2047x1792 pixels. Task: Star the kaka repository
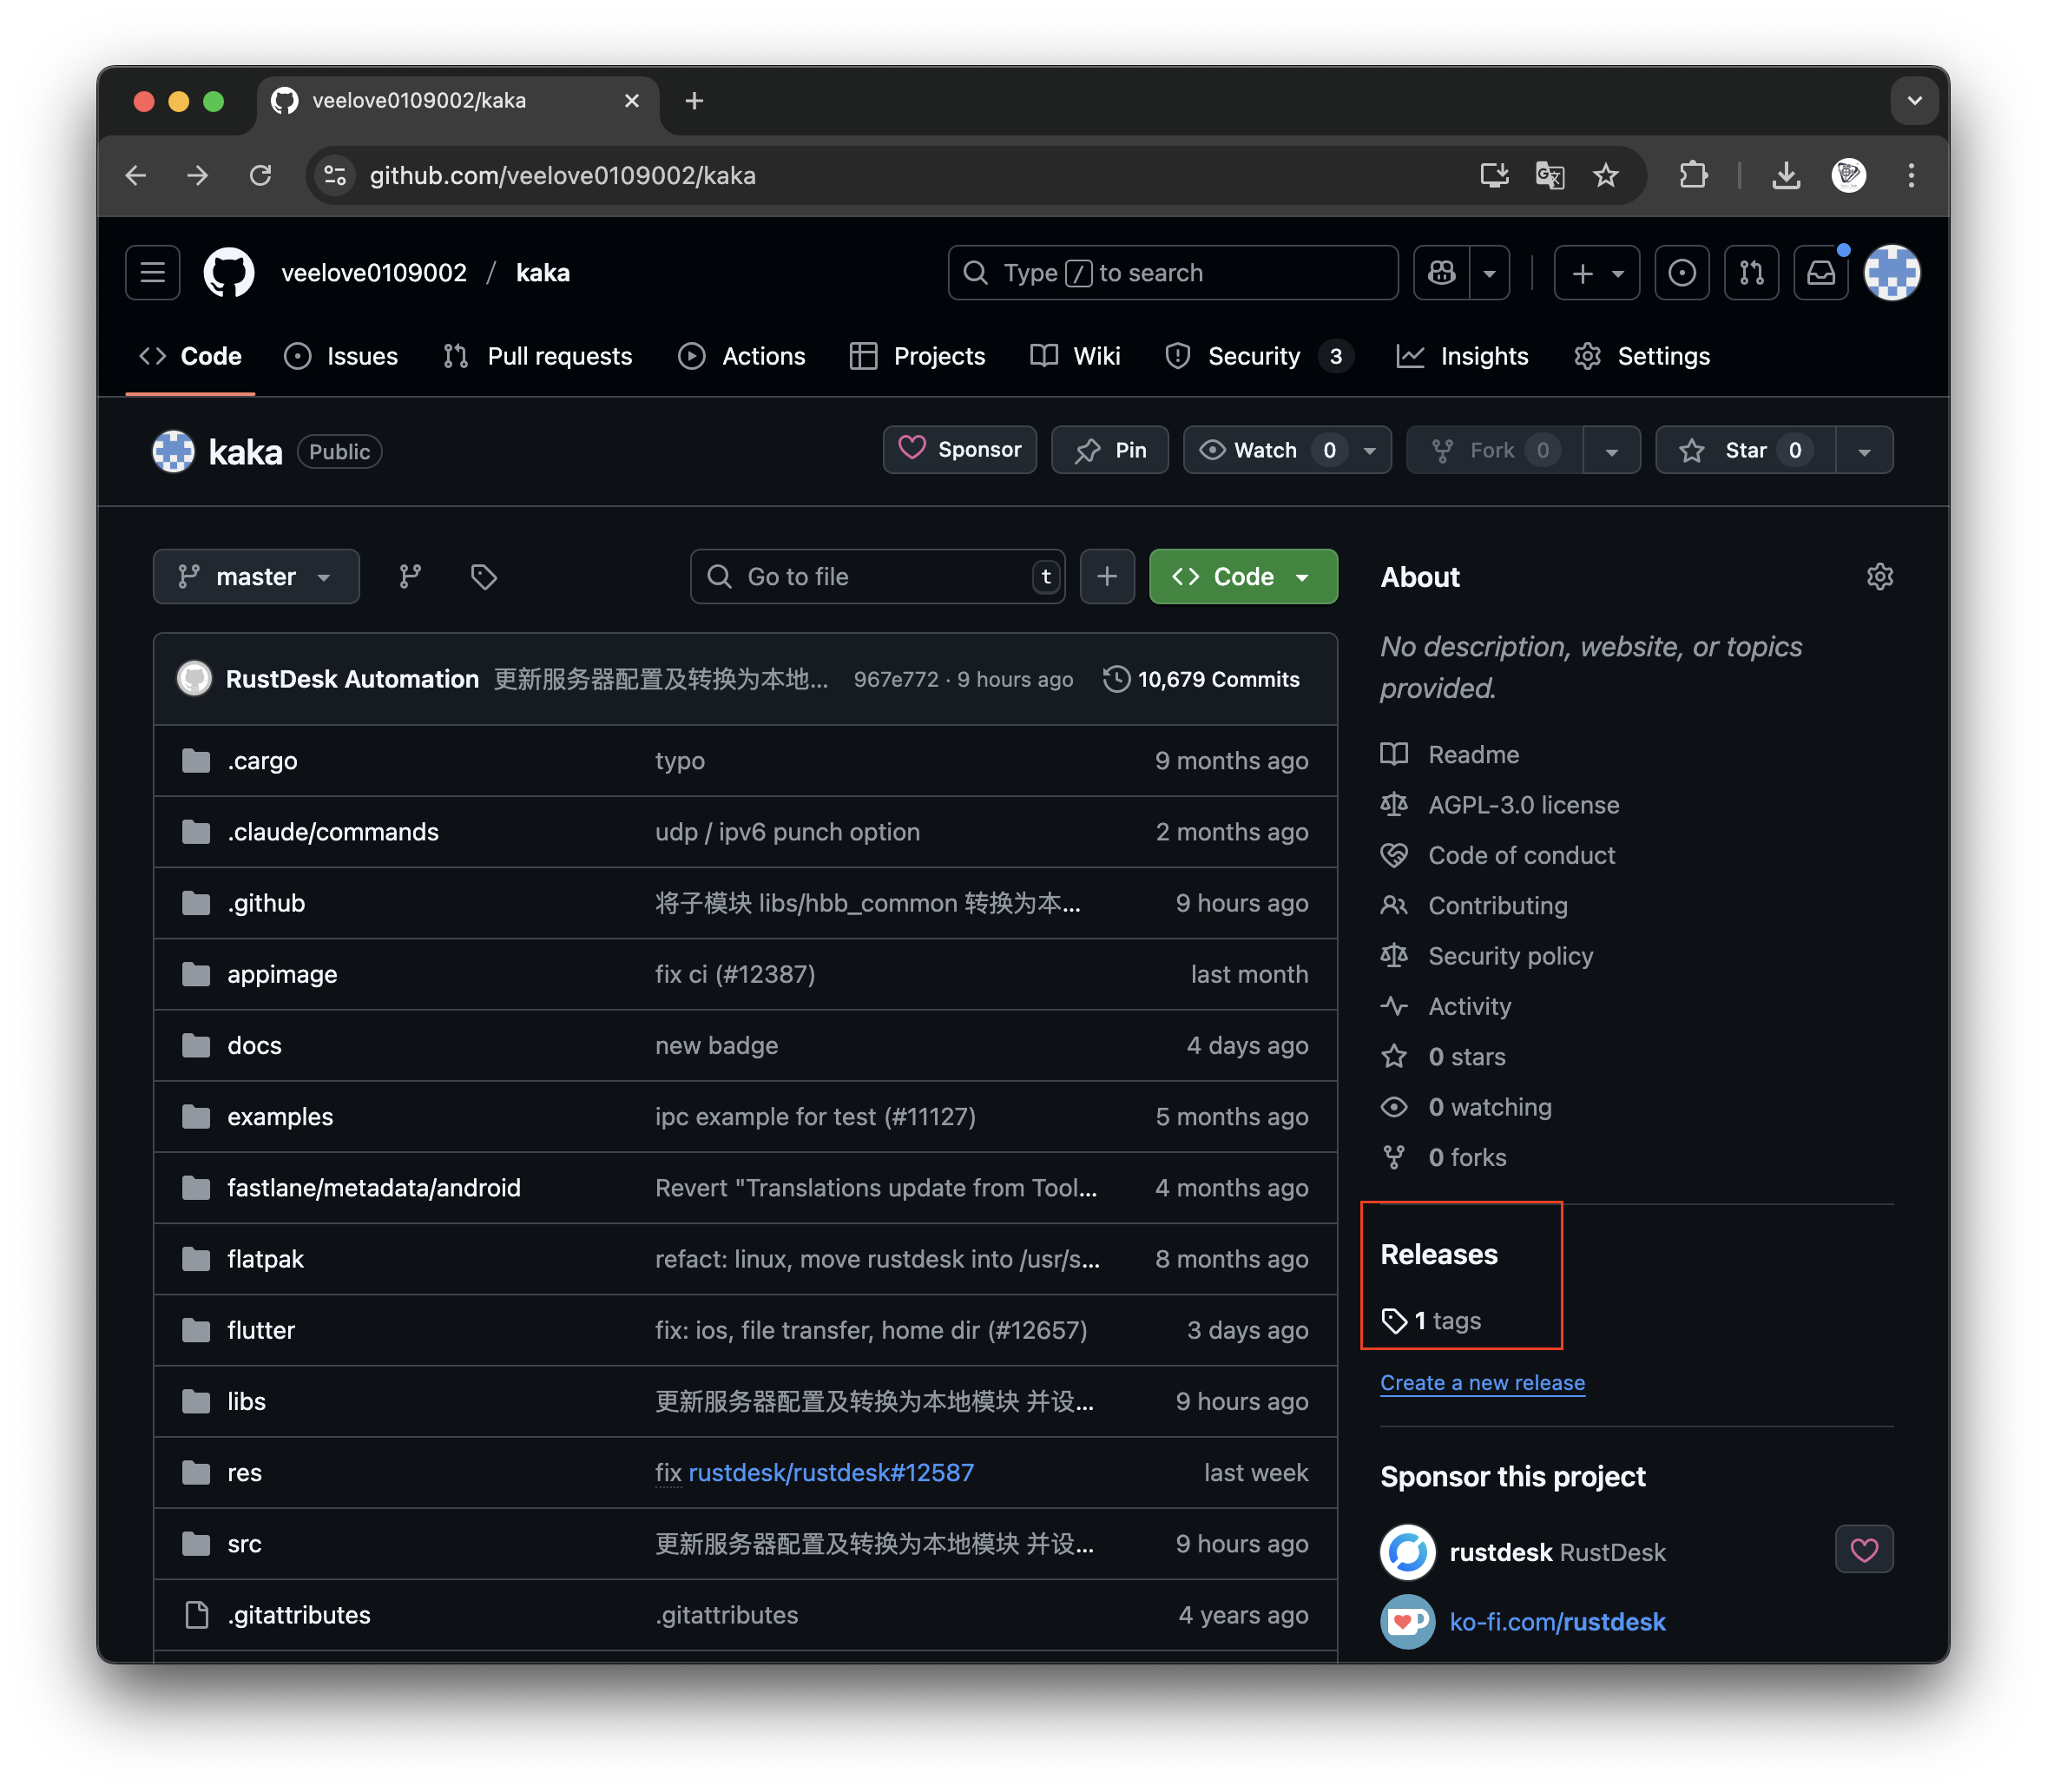1745,451
